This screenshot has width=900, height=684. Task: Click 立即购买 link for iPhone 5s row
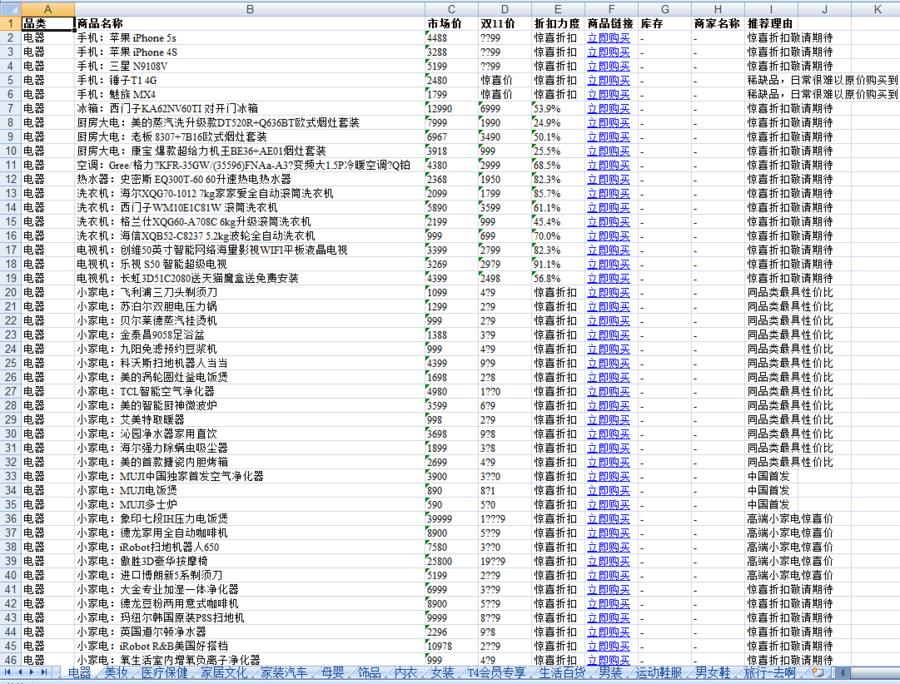coord(608,38)
